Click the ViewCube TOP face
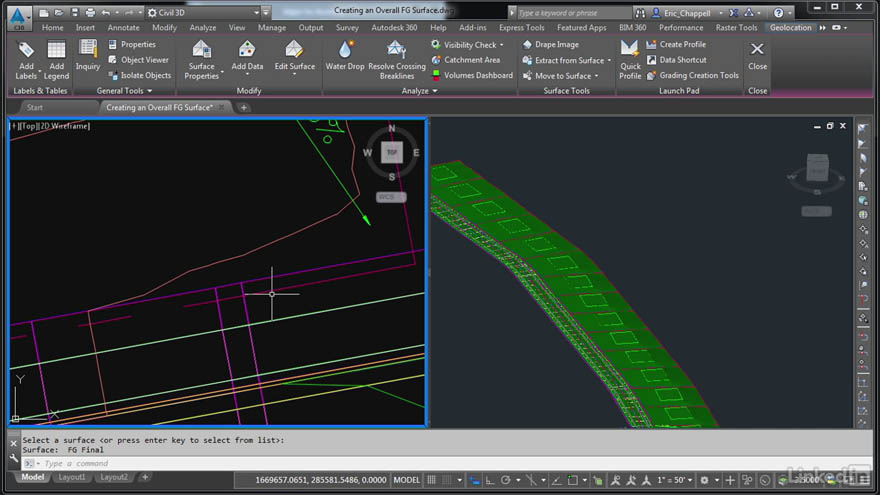This screenshot has width=880, height=495. (x=392, y=152)
